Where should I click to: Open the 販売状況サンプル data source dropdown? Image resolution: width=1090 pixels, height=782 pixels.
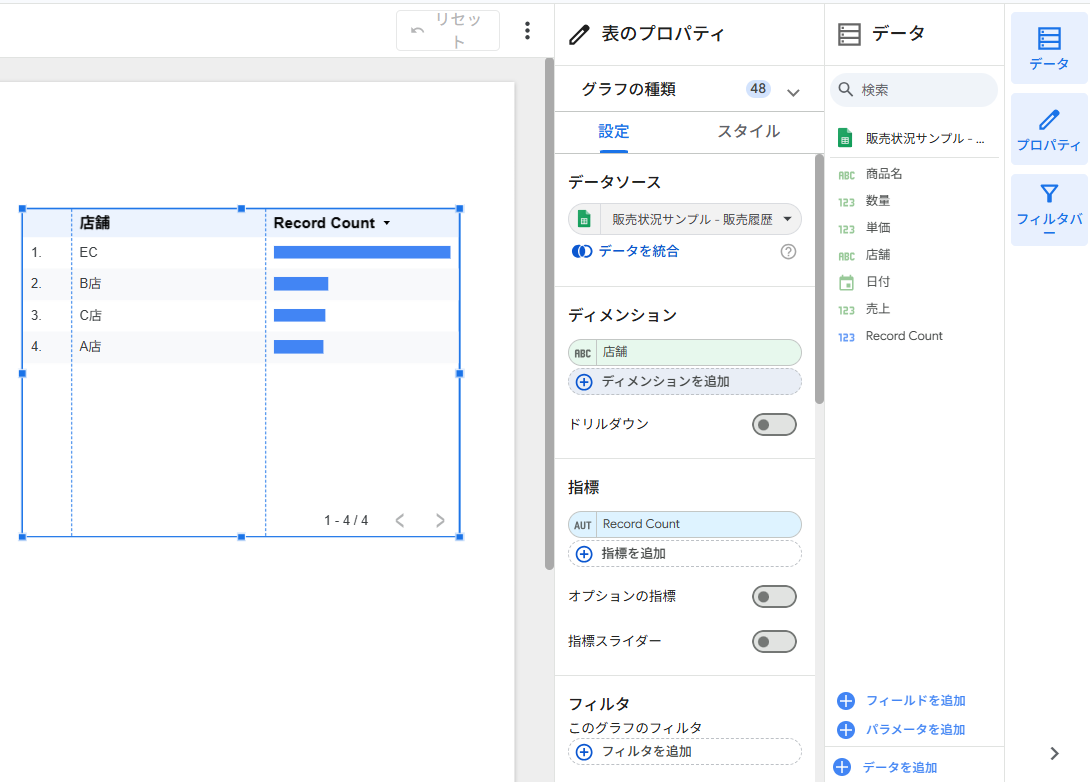[685, 220]
